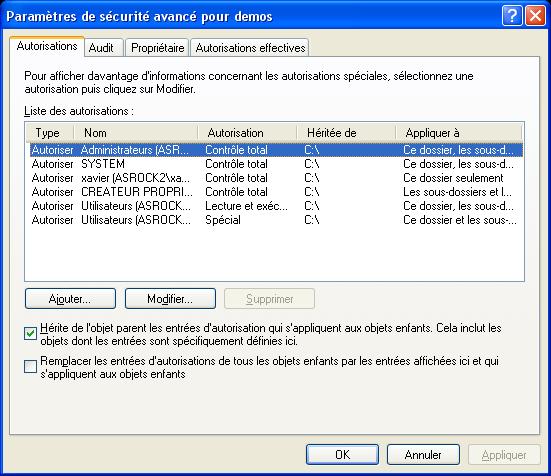The width and height of the screenshot is (551, 476).
Task: Select the SYSTEM permission entry
Action: click(276, 164)
